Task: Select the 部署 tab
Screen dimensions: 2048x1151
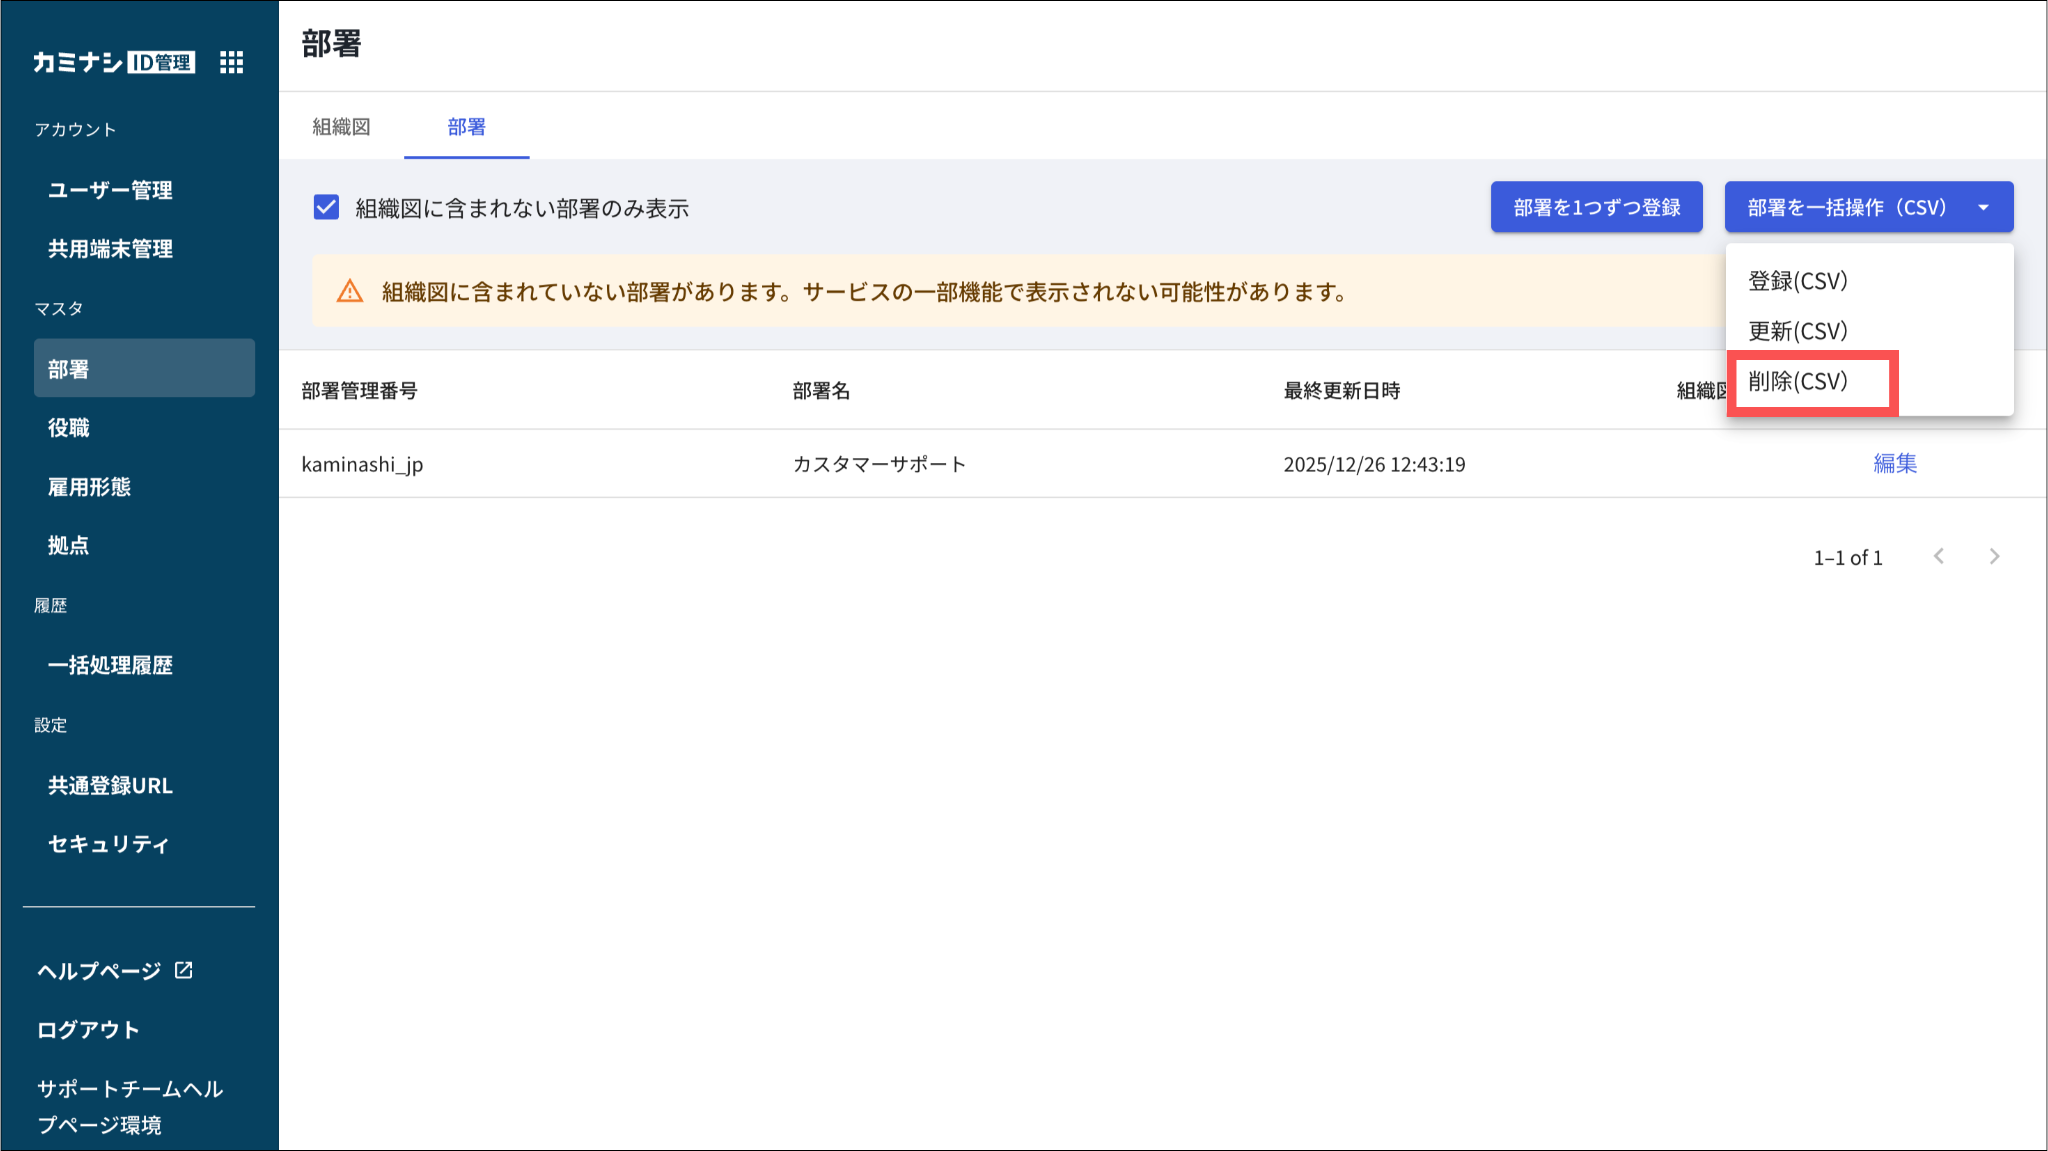Action: coord(466,127)
